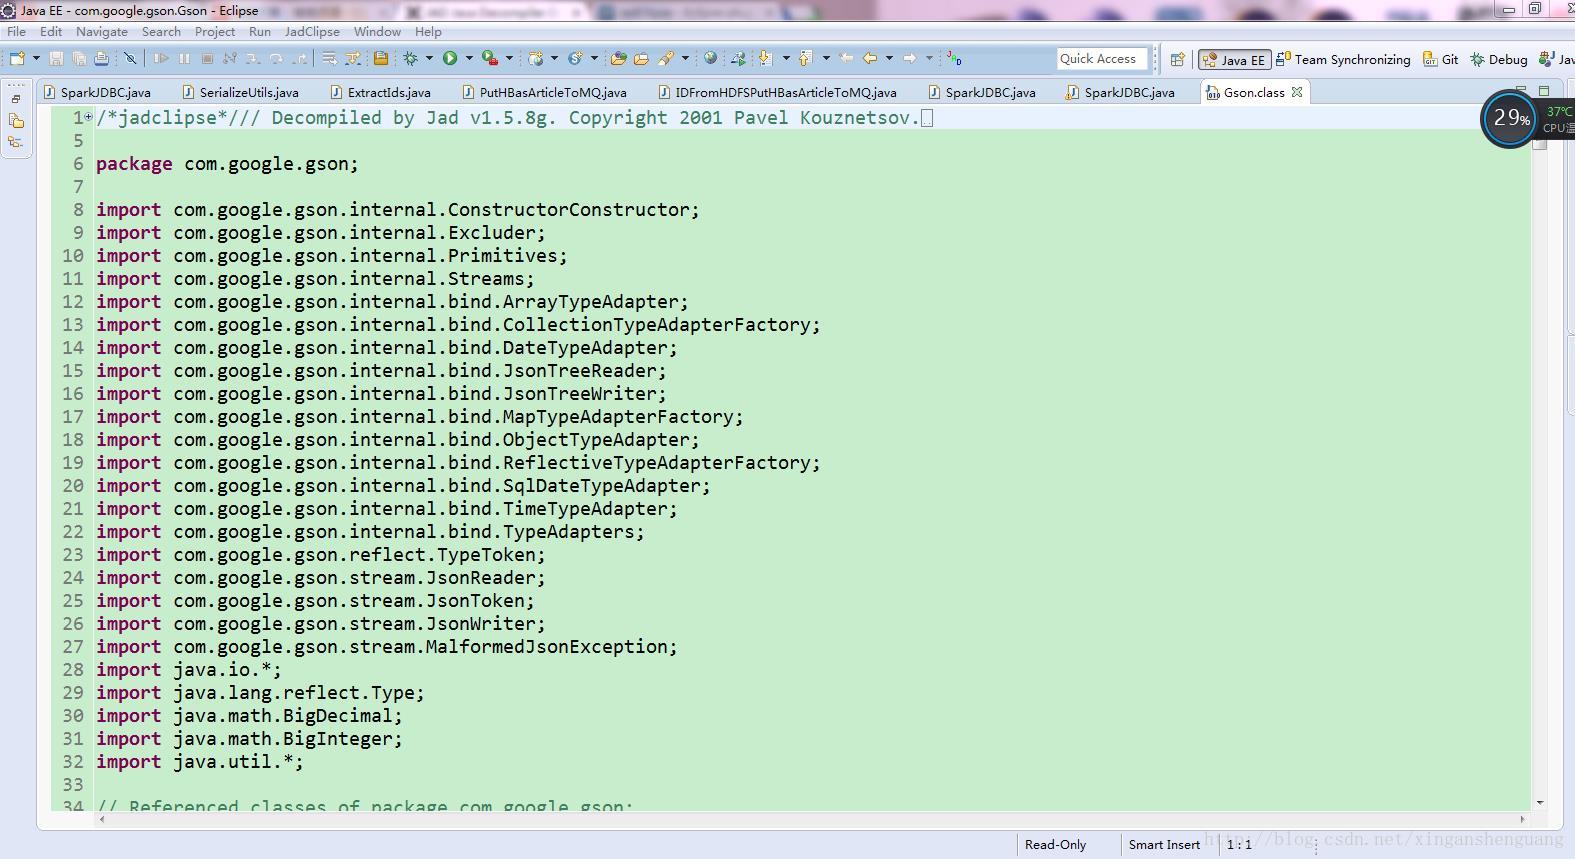This screenshot has height=859, width=1575.
Task: Click the JAD decompile icon
Action: point(954,59)
